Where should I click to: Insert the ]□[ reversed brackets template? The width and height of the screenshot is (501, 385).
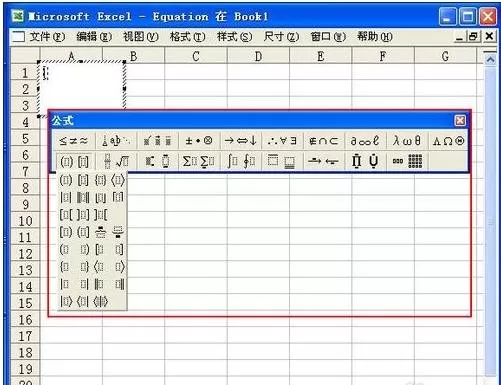point(100,215)
